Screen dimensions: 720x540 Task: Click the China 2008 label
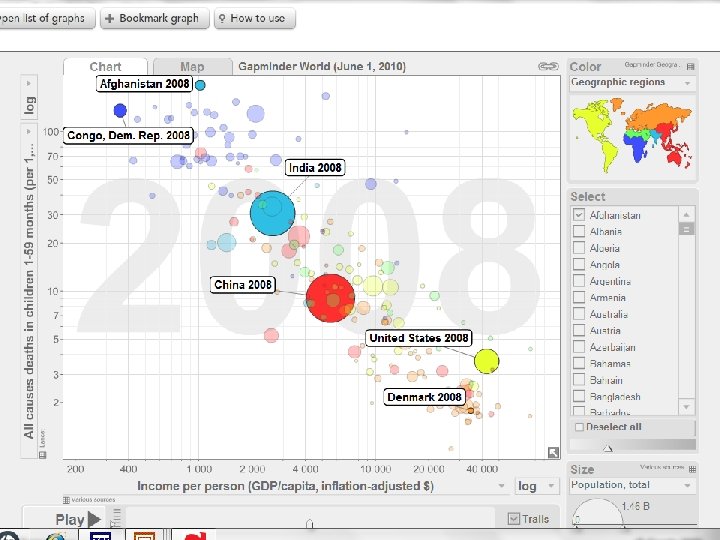[243, 285]
